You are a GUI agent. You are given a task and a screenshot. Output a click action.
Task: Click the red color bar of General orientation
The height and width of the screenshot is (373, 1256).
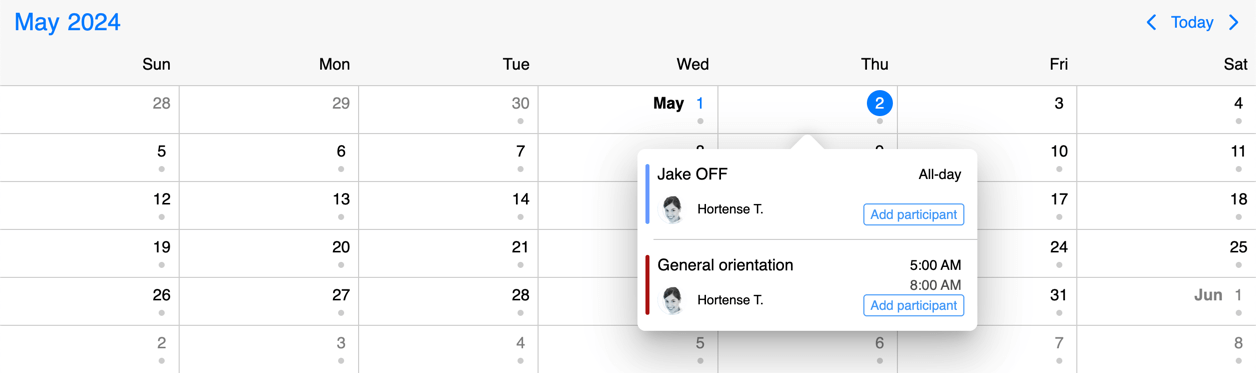(648, 285)
